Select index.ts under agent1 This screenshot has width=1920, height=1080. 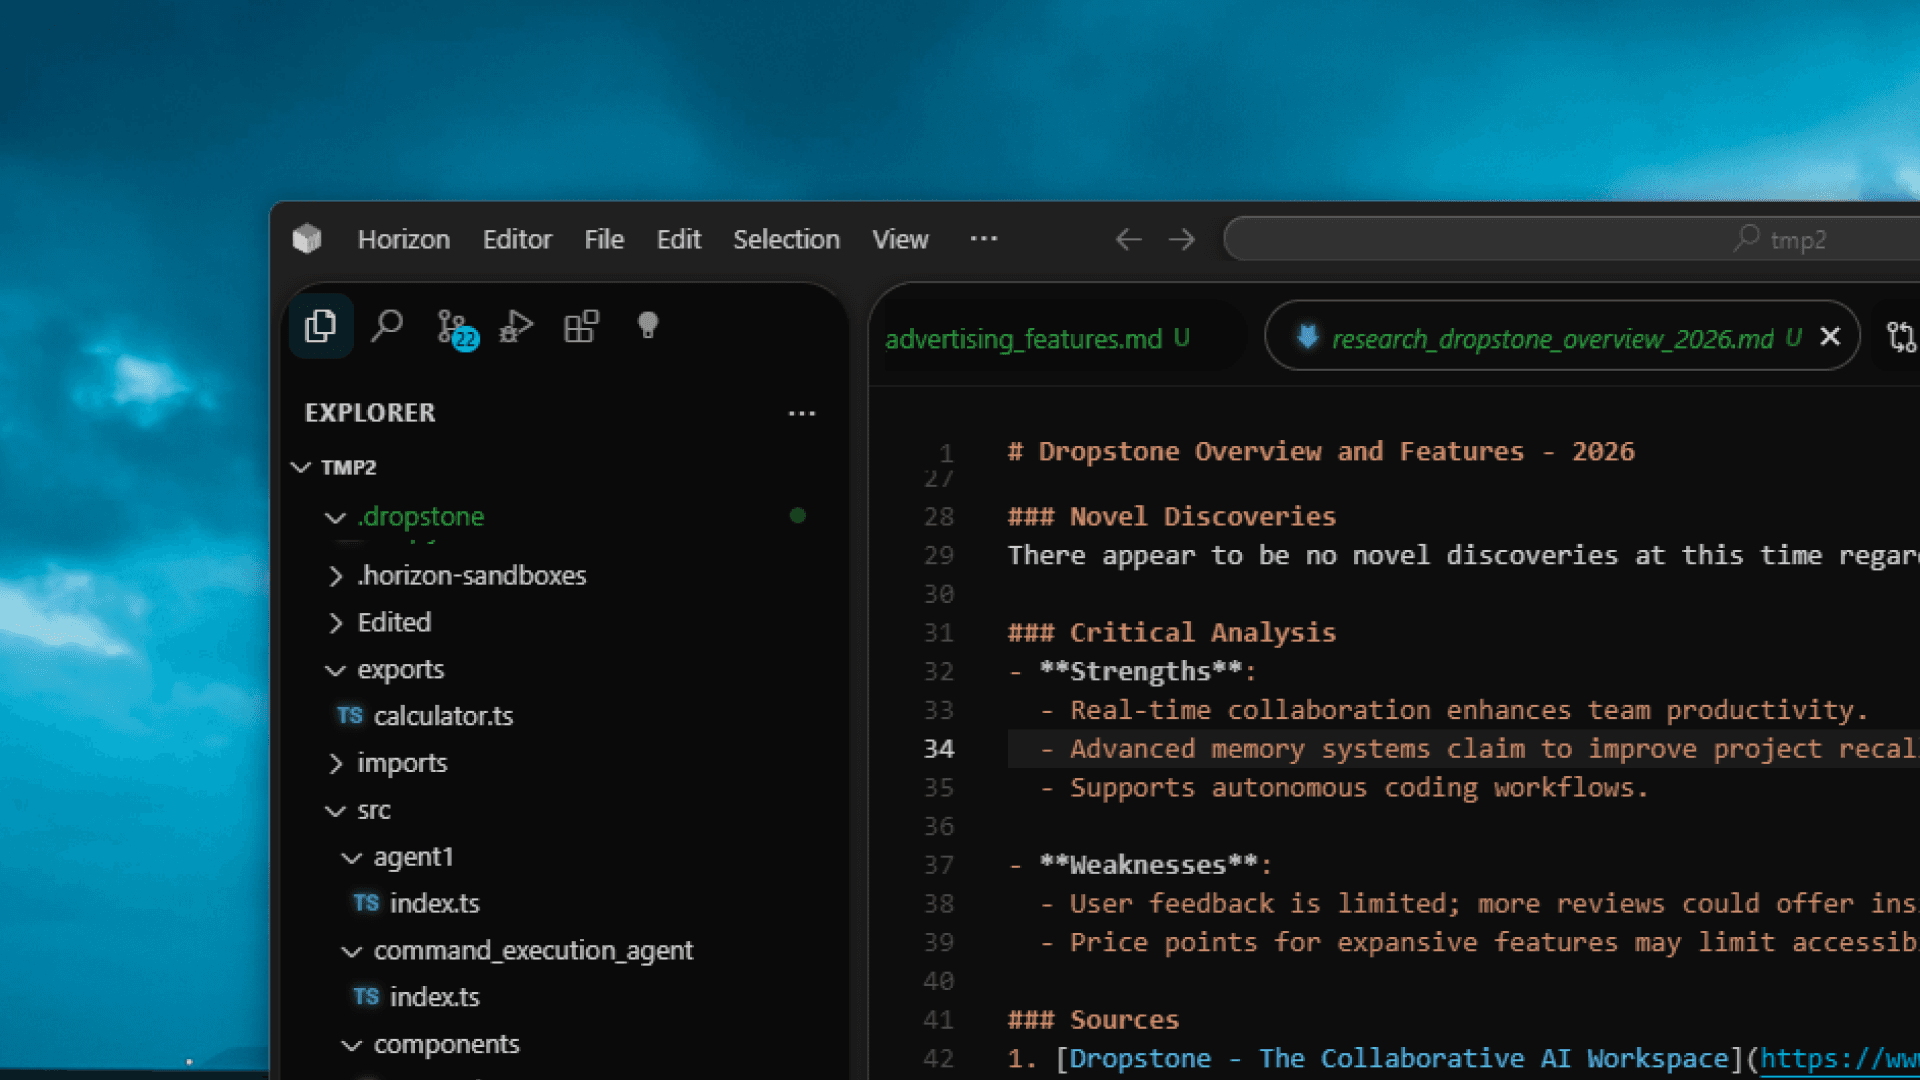[x=435, y=902]
